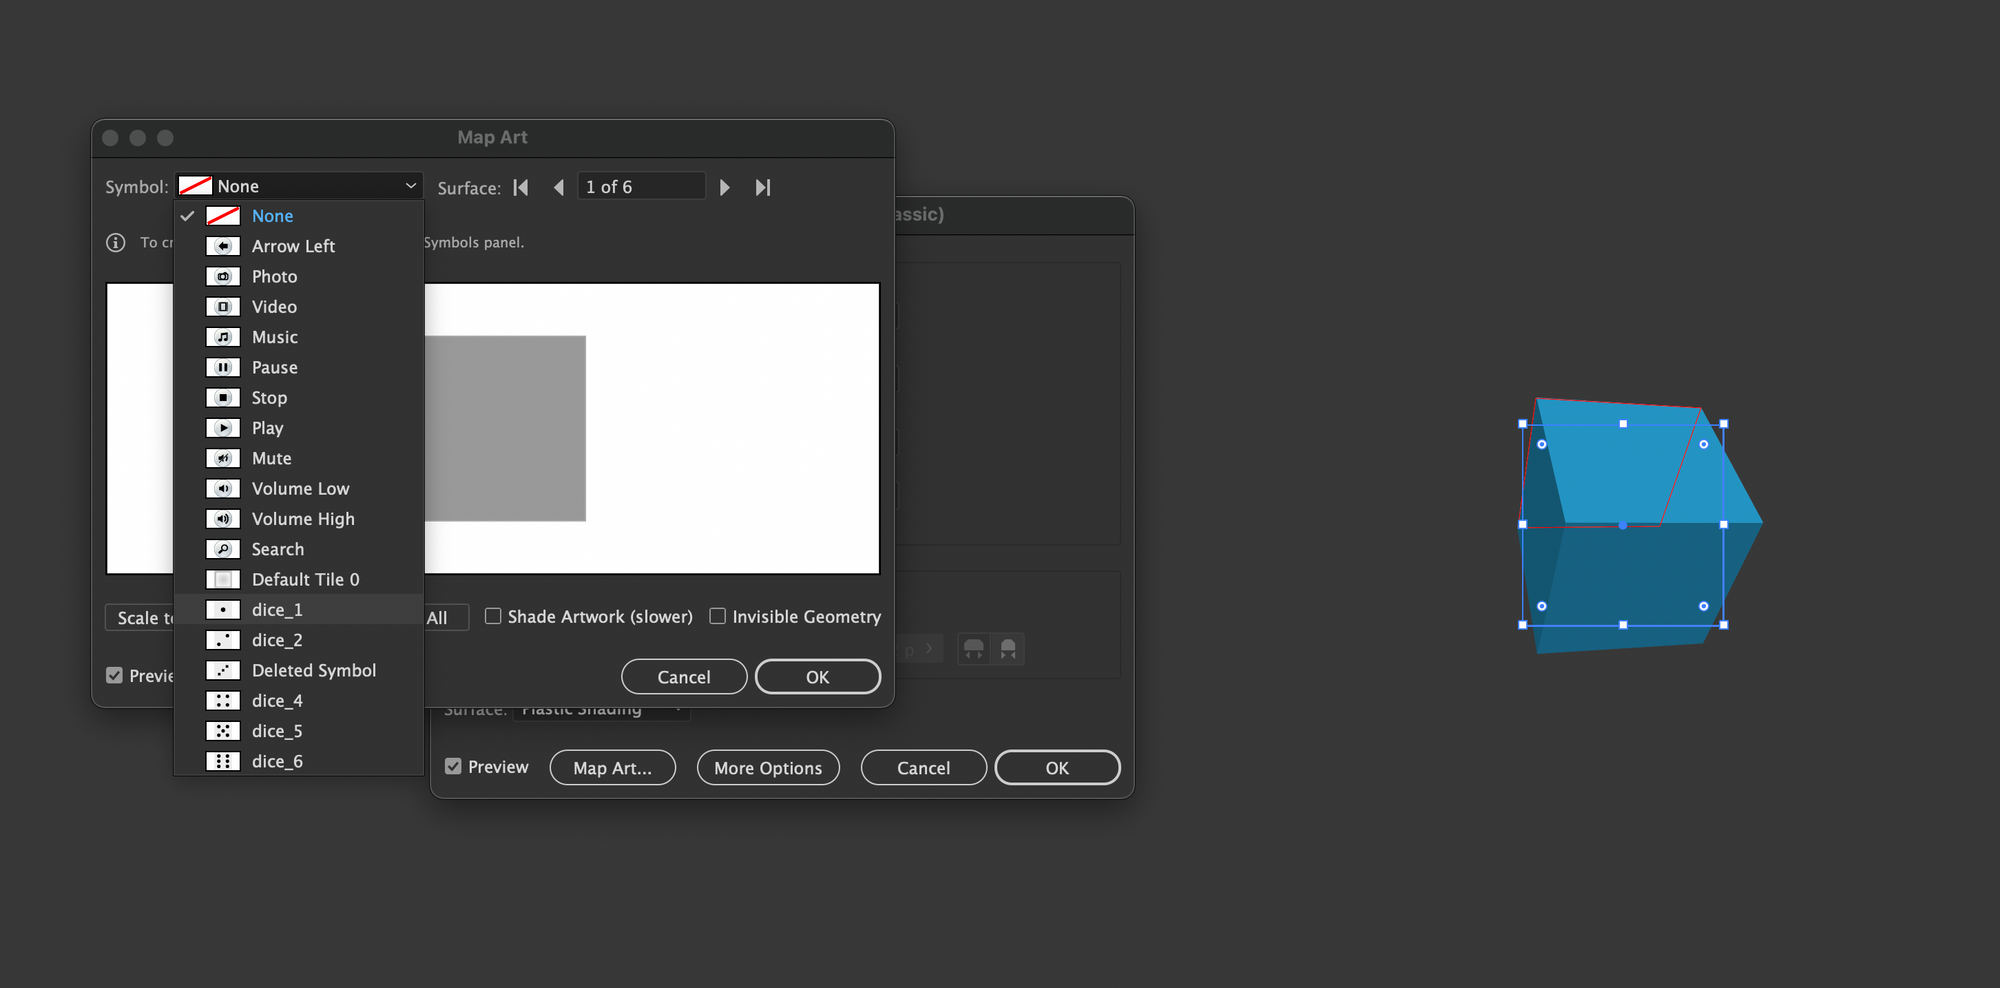Viewport: 2000px width, 988px height.
Task: Click the Play symbol icon
Action: point(223,428)
